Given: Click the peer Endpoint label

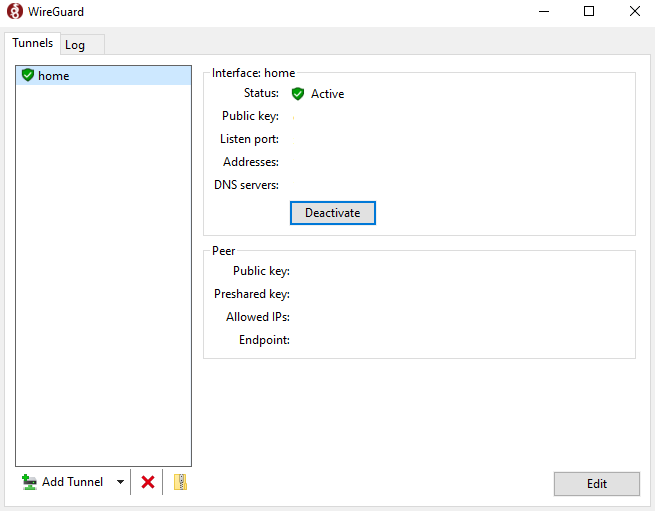Looking at the screenshot, I should coord(264,340).
